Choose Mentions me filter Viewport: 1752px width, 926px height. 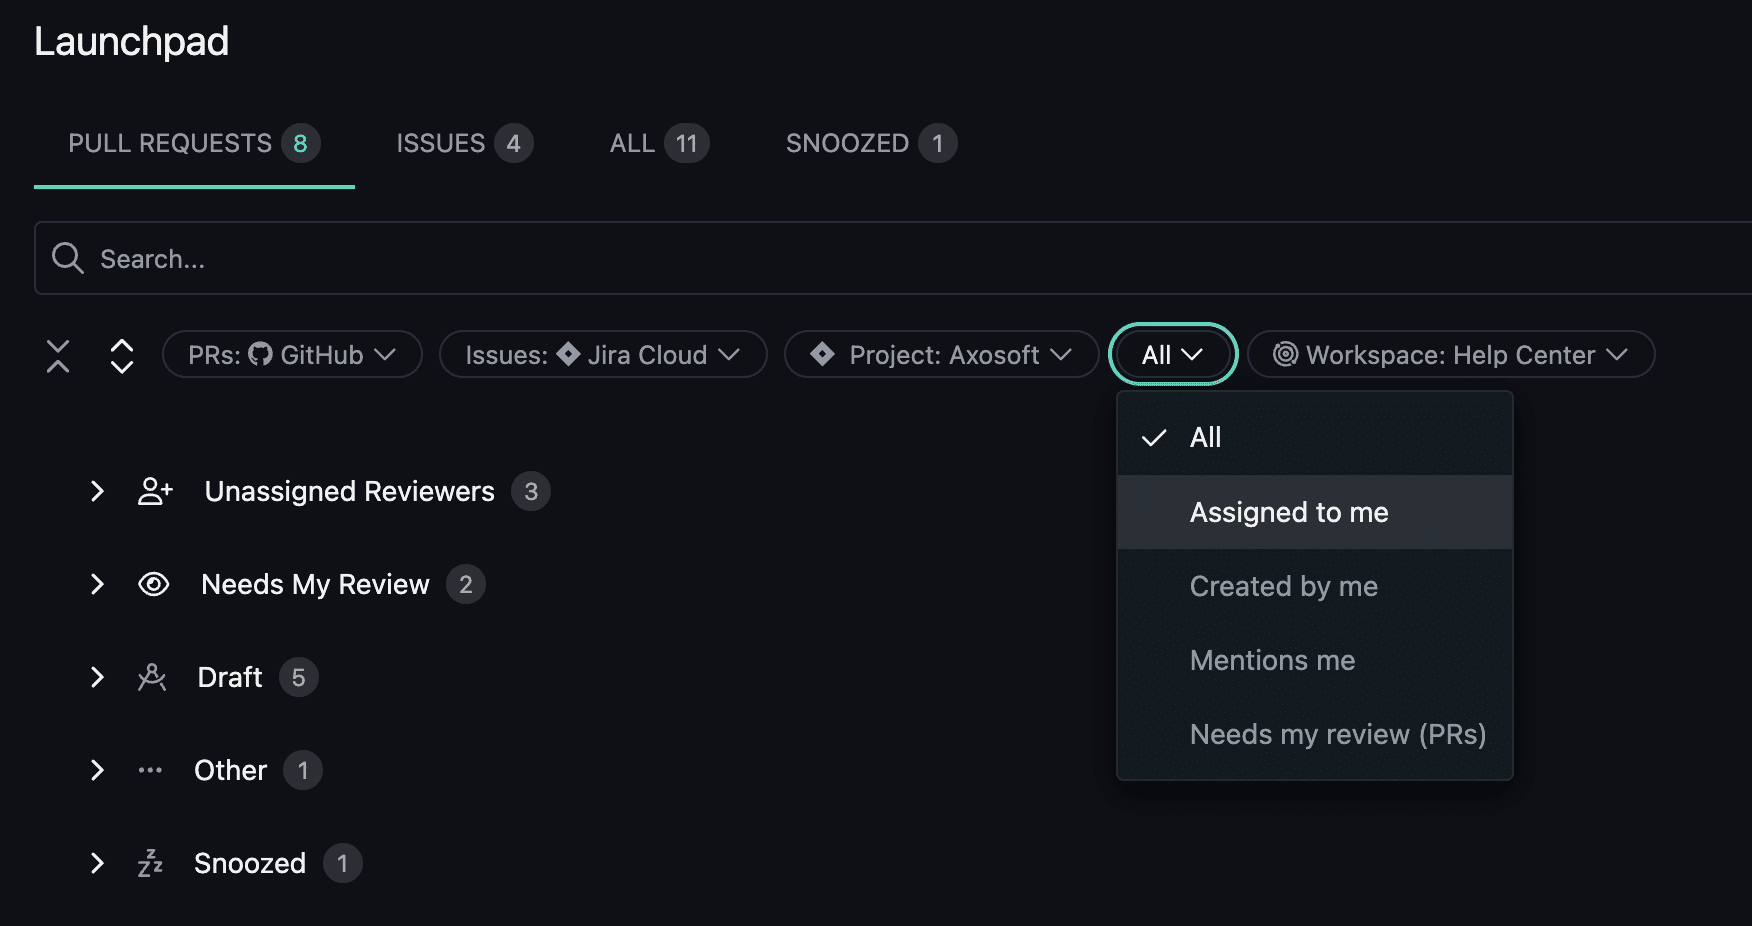click(1314, 660)
